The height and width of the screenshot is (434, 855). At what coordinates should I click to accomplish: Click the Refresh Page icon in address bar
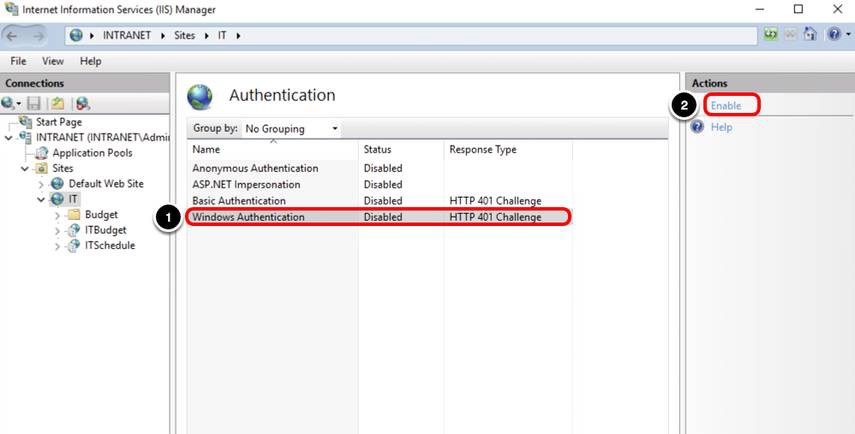tap(771, 36)
